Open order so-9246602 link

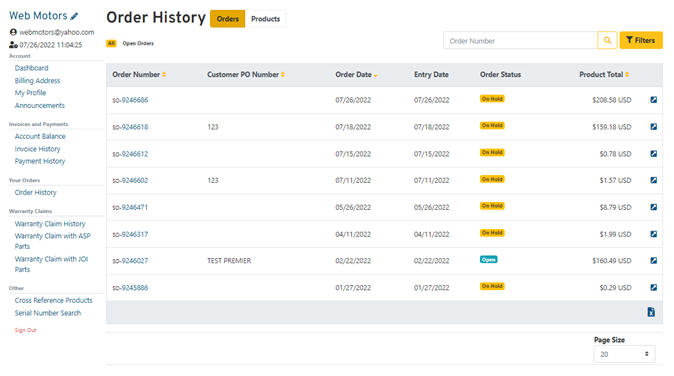pos(130,180)
